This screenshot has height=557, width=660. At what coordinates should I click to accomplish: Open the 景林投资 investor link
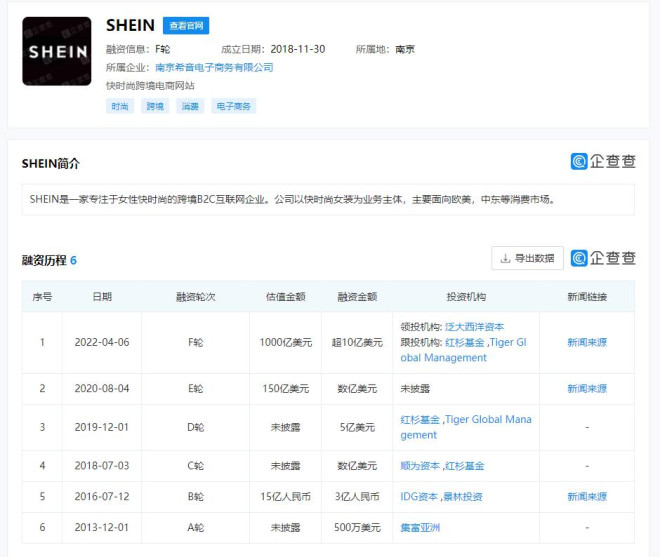(463, 496)
